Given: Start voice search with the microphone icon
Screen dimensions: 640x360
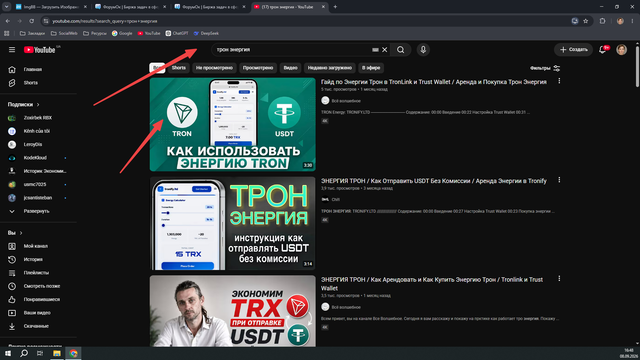Looking at the screenshot, I should click(x=423, y=50).
